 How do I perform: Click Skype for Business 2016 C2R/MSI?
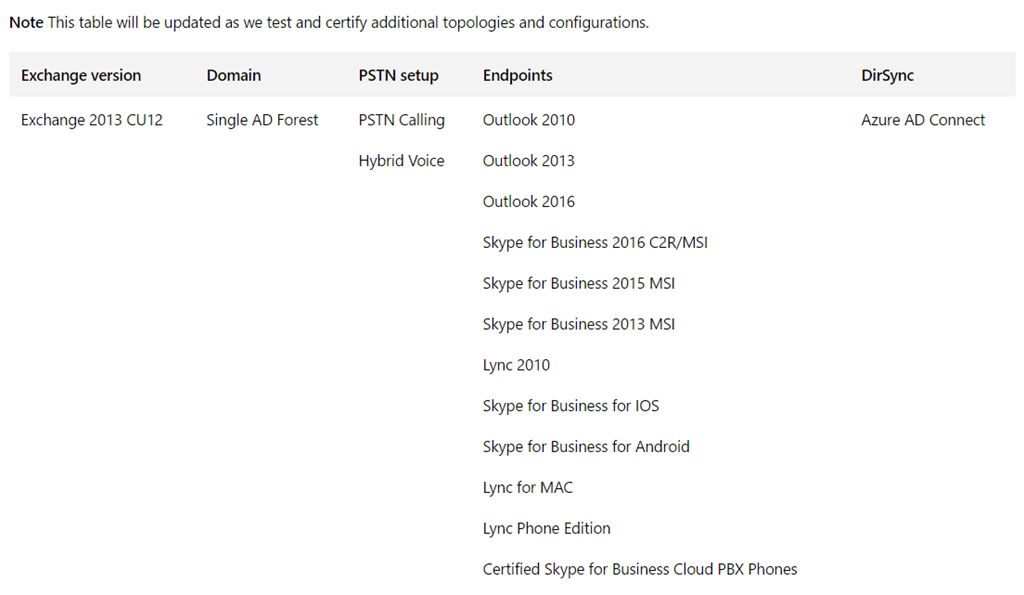pyautogui.click(x=595, y=243)
